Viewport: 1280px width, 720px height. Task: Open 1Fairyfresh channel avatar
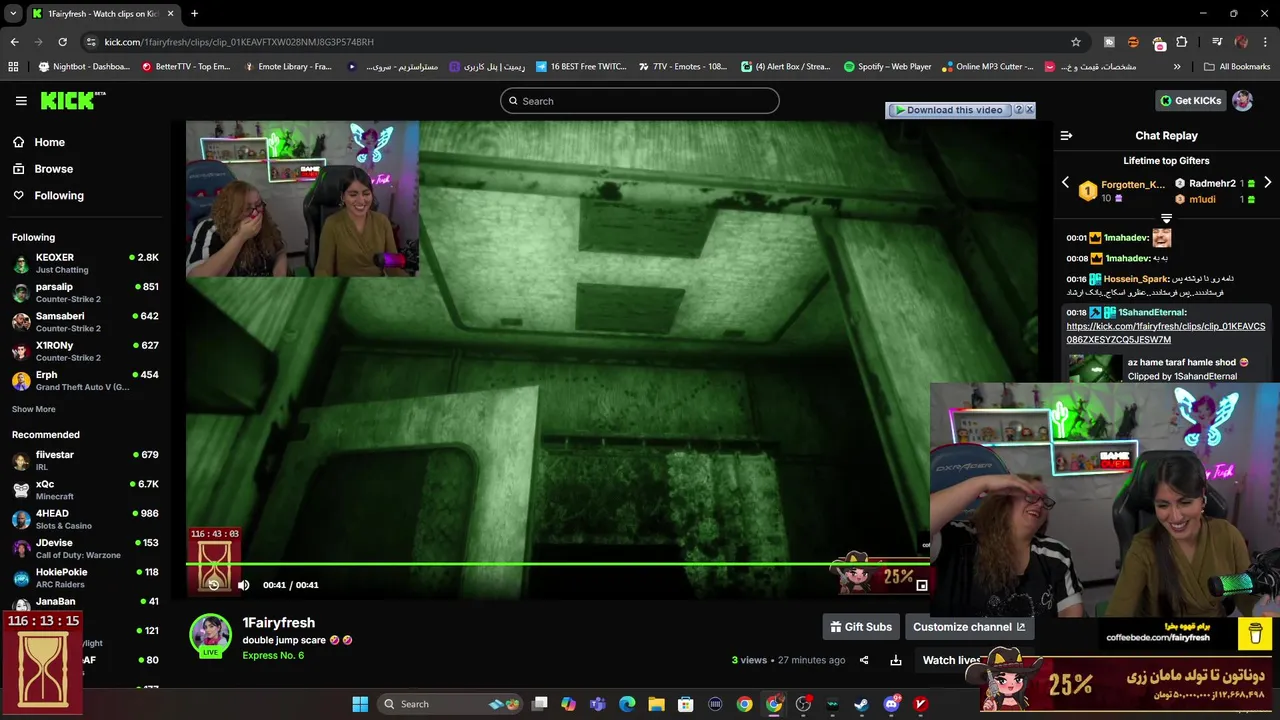(210, 635)
